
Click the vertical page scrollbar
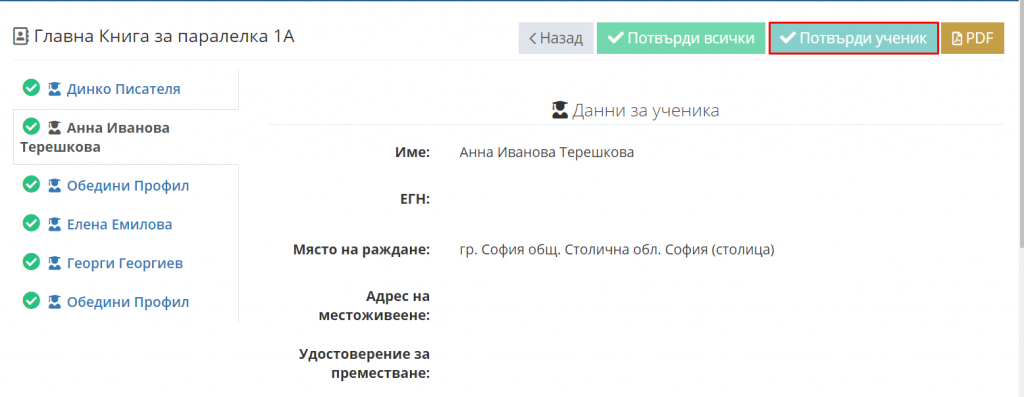[1021, 124]
